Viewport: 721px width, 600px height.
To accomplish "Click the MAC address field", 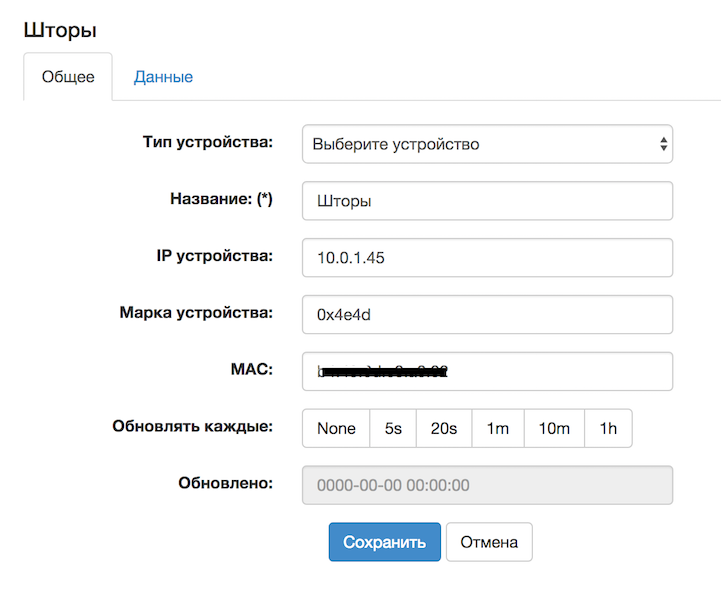I will coord(487,371).
